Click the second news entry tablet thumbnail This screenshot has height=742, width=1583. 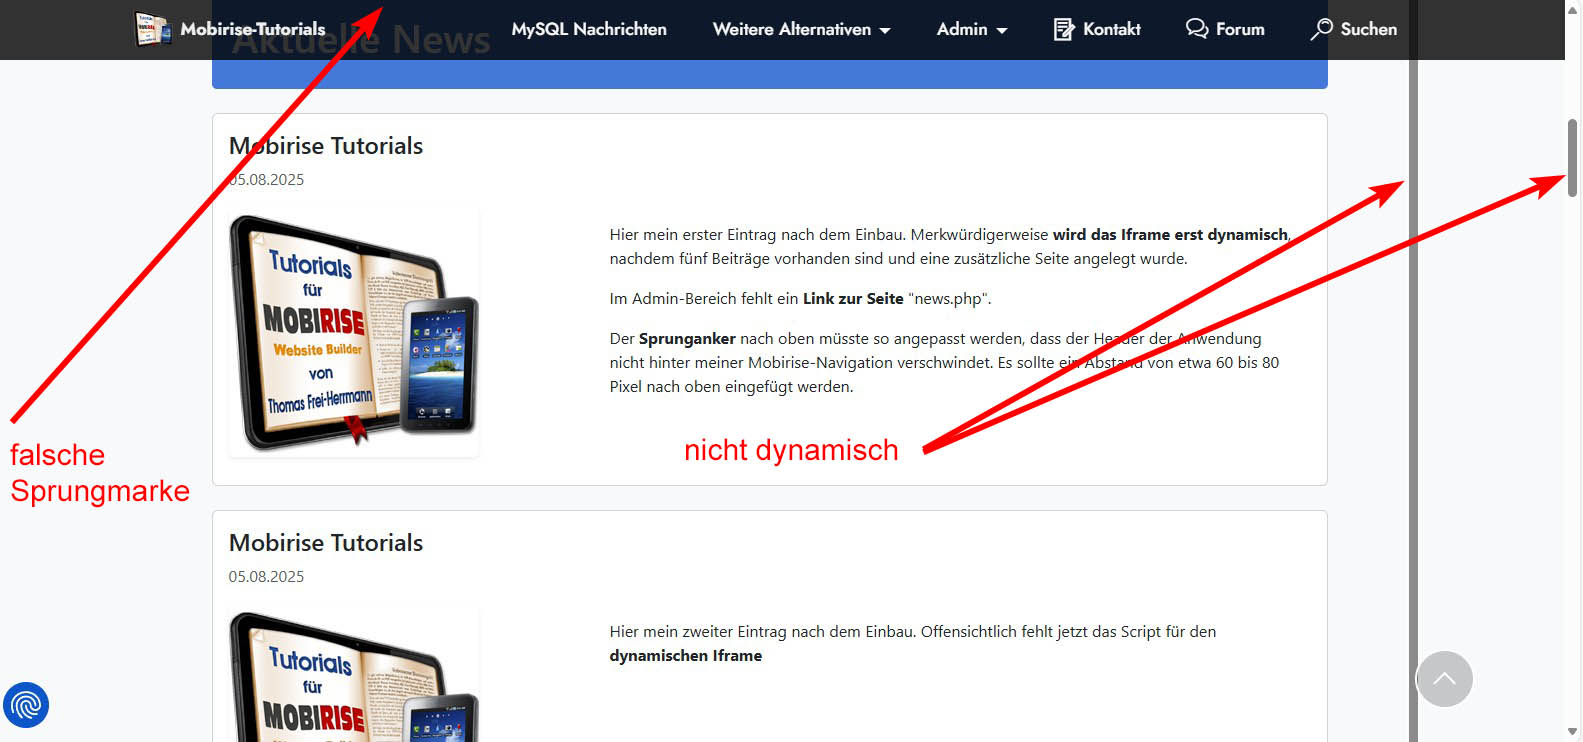point(354,675)
